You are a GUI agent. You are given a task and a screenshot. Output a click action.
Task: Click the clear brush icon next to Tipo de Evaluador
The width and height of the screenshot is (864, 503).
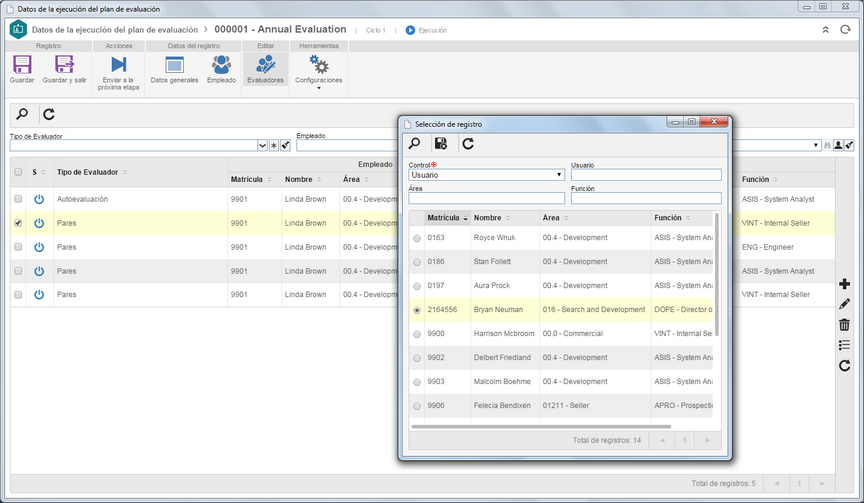click(285, 145)
